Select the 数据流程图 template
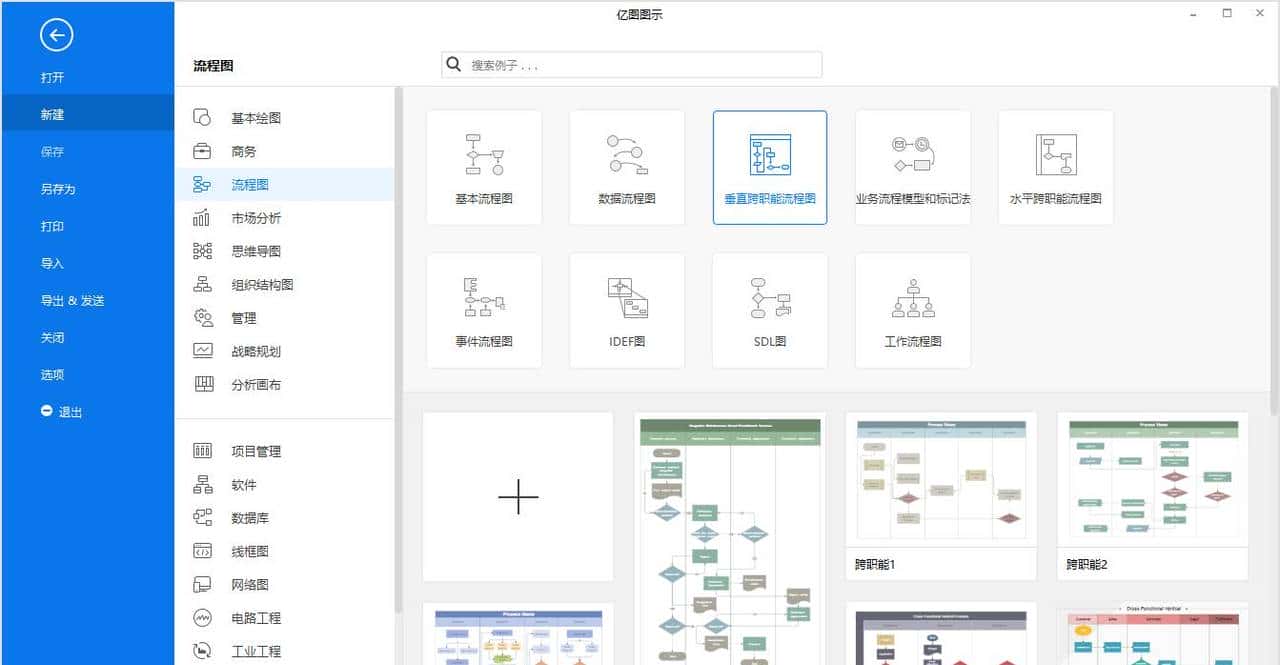This screenshot has height=665, width=1280. 626,167
